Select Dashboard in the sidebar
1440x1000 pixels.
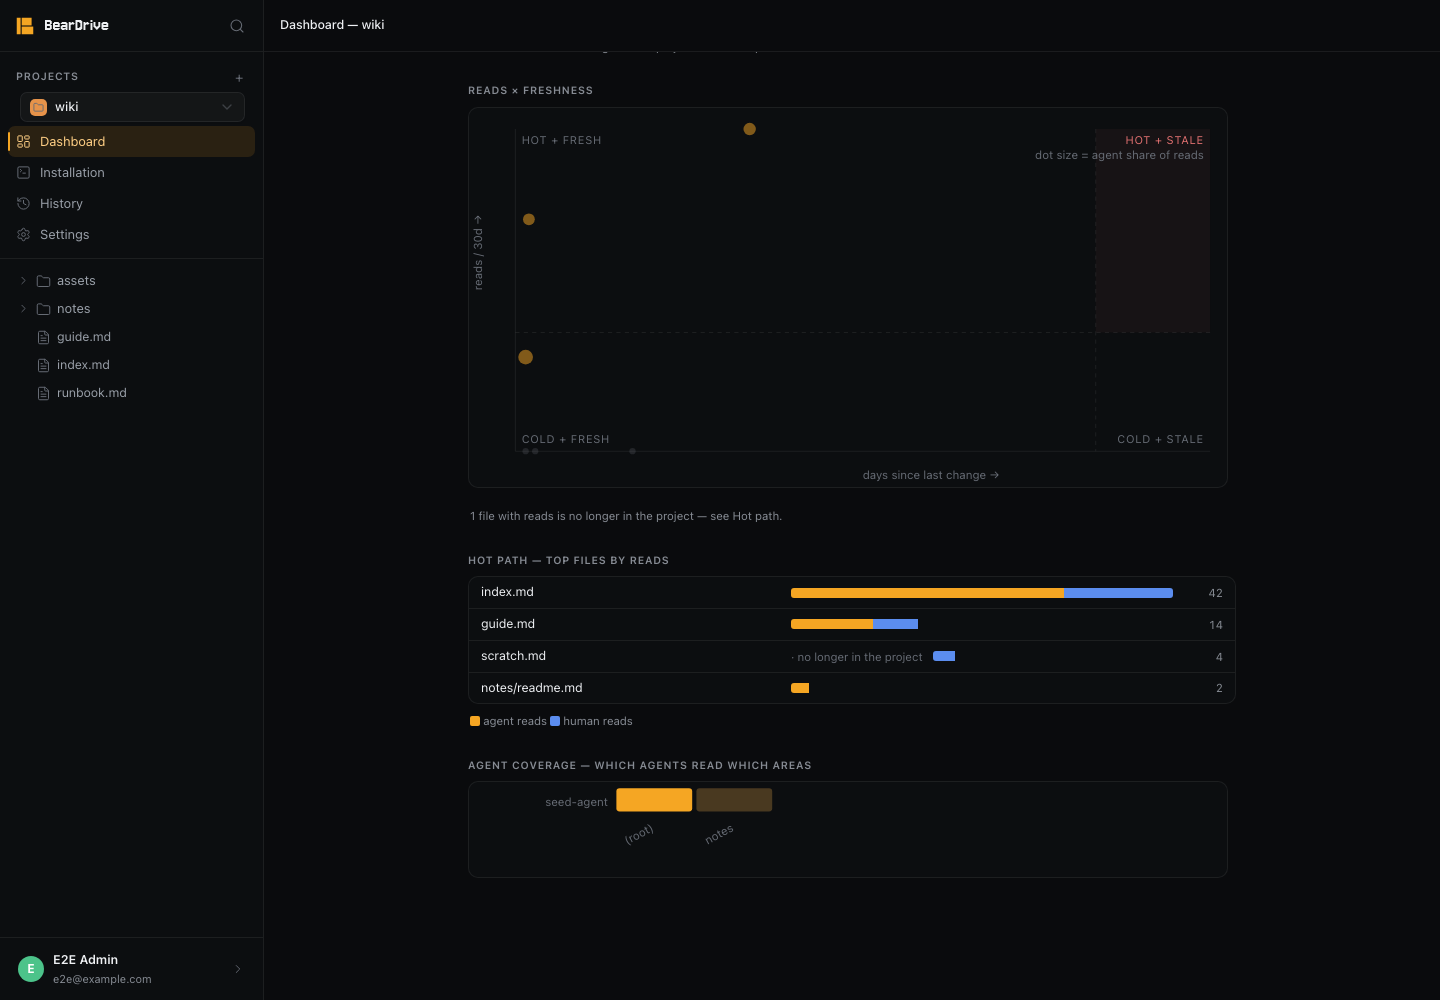pyautogui.click(x=132, y=142)
